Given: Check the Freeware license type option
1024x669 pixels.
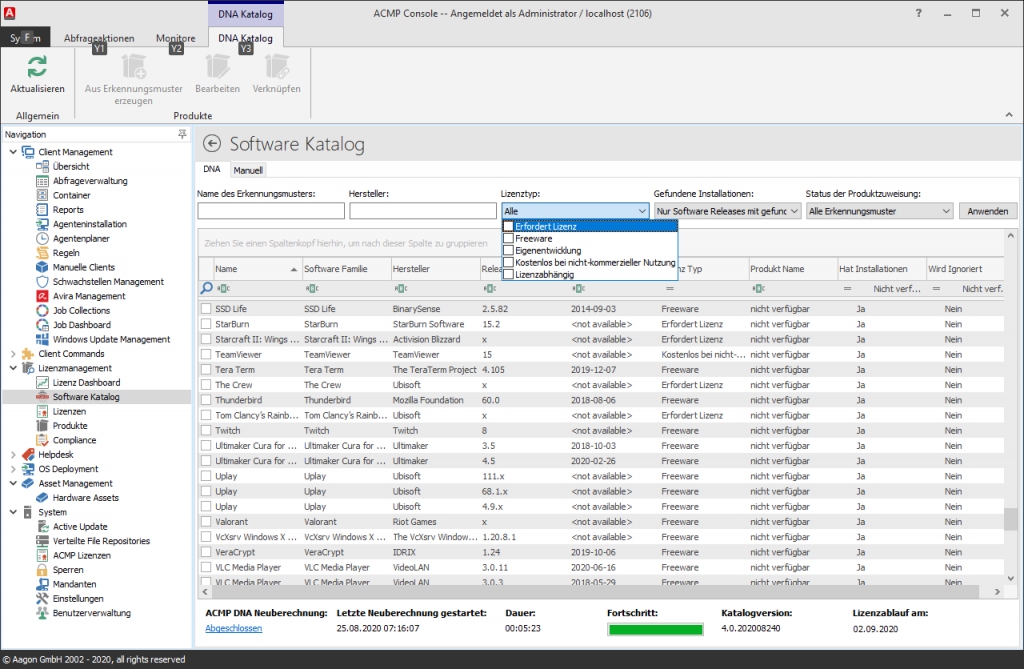Looking at the screenshot, I should 508,238.
